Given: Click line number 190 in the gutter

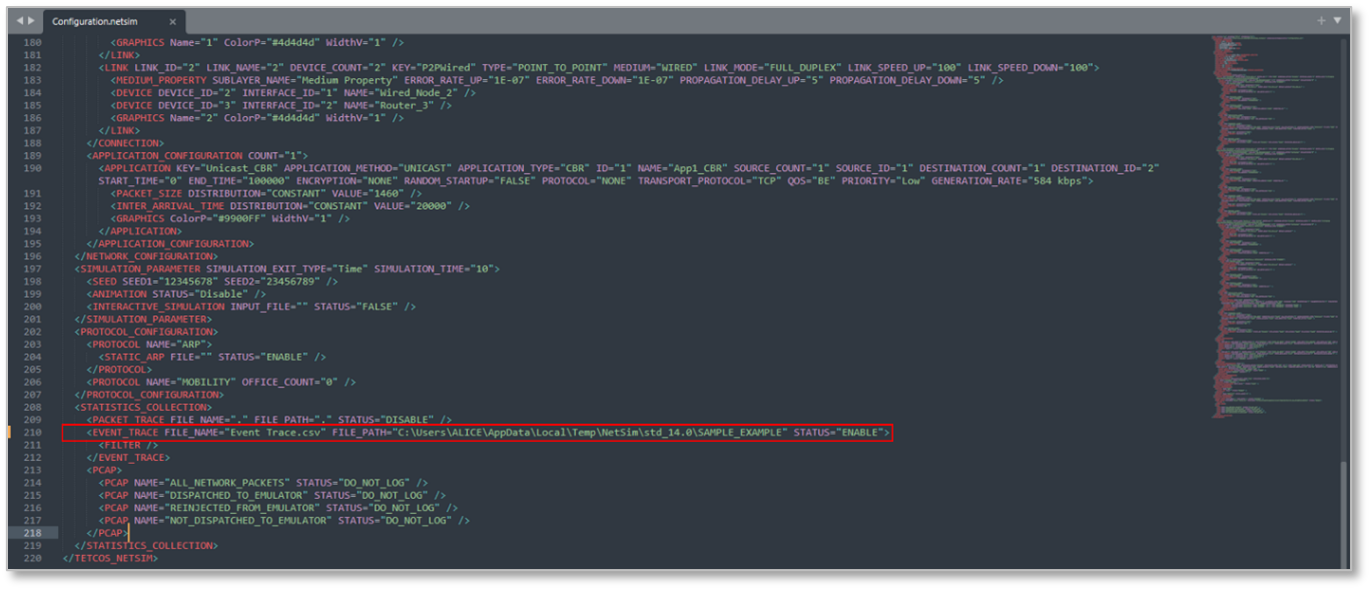Looking at the screenshot, I should click(31, 168).
